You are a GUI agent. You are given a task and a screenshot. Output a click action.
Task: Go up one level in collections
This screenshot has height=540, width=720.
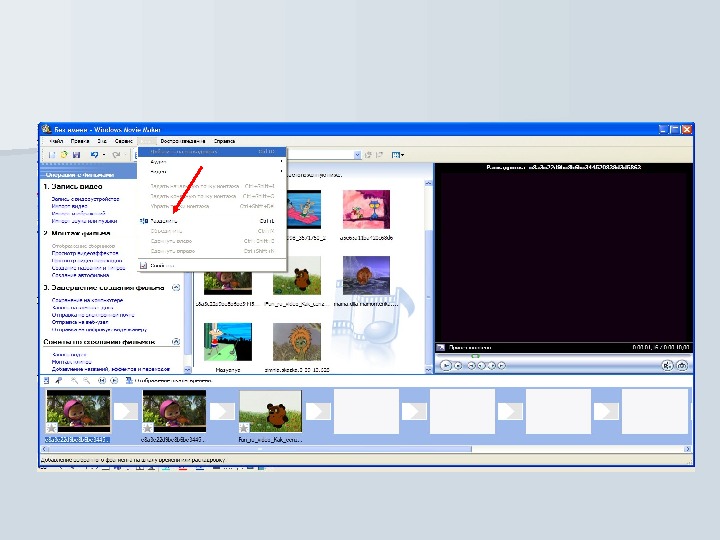[x=368, y=155]
